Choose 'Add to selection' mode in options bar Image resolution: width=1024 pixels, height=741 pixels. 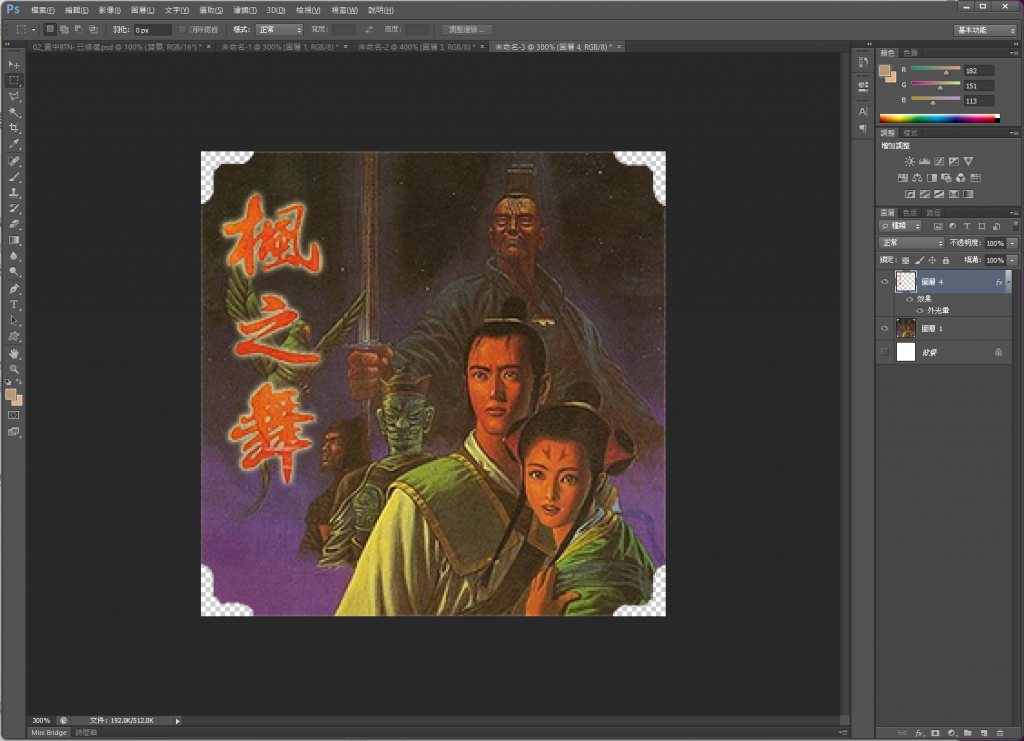[x=64, y=29]
